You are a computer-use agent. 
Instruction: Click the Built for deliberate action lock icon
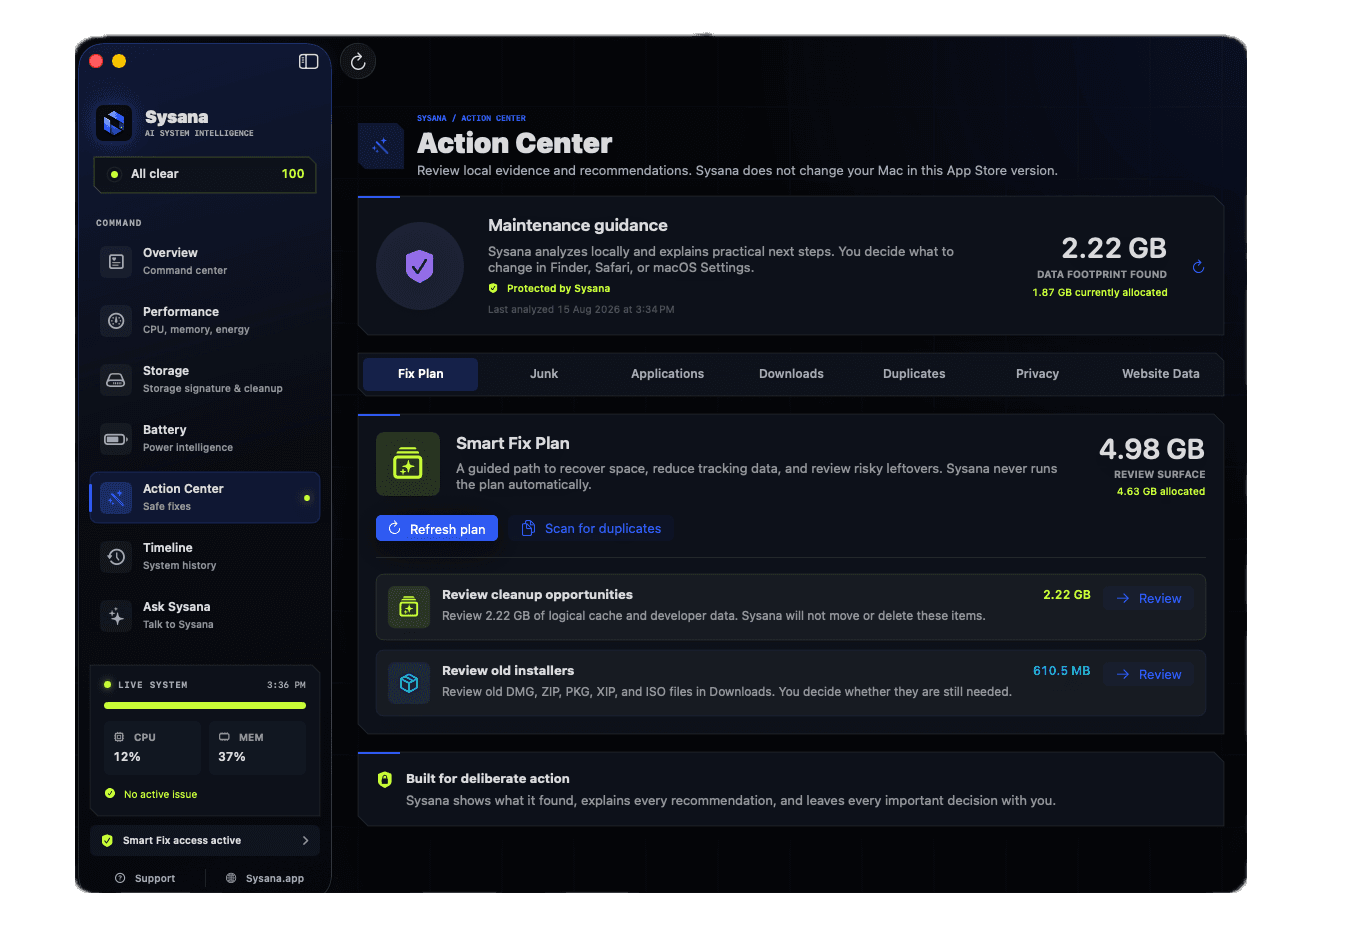[385, 779]
